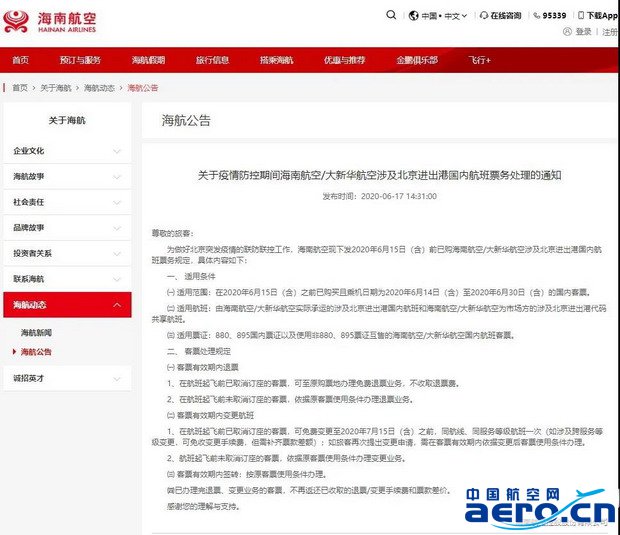Click the 尊敬的旅客 greeting line
Viewport: 620px width, 535px height.
(173, 233)
